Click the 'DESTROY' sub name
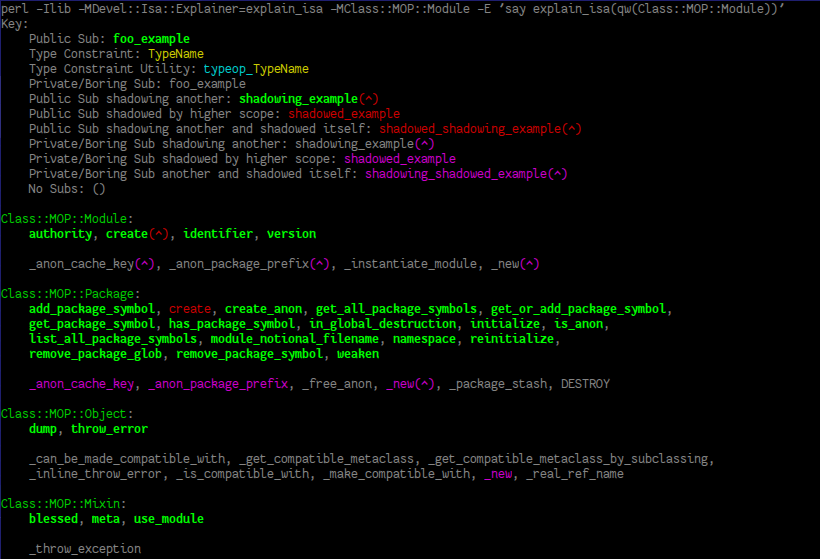 [x=585, y=384]
